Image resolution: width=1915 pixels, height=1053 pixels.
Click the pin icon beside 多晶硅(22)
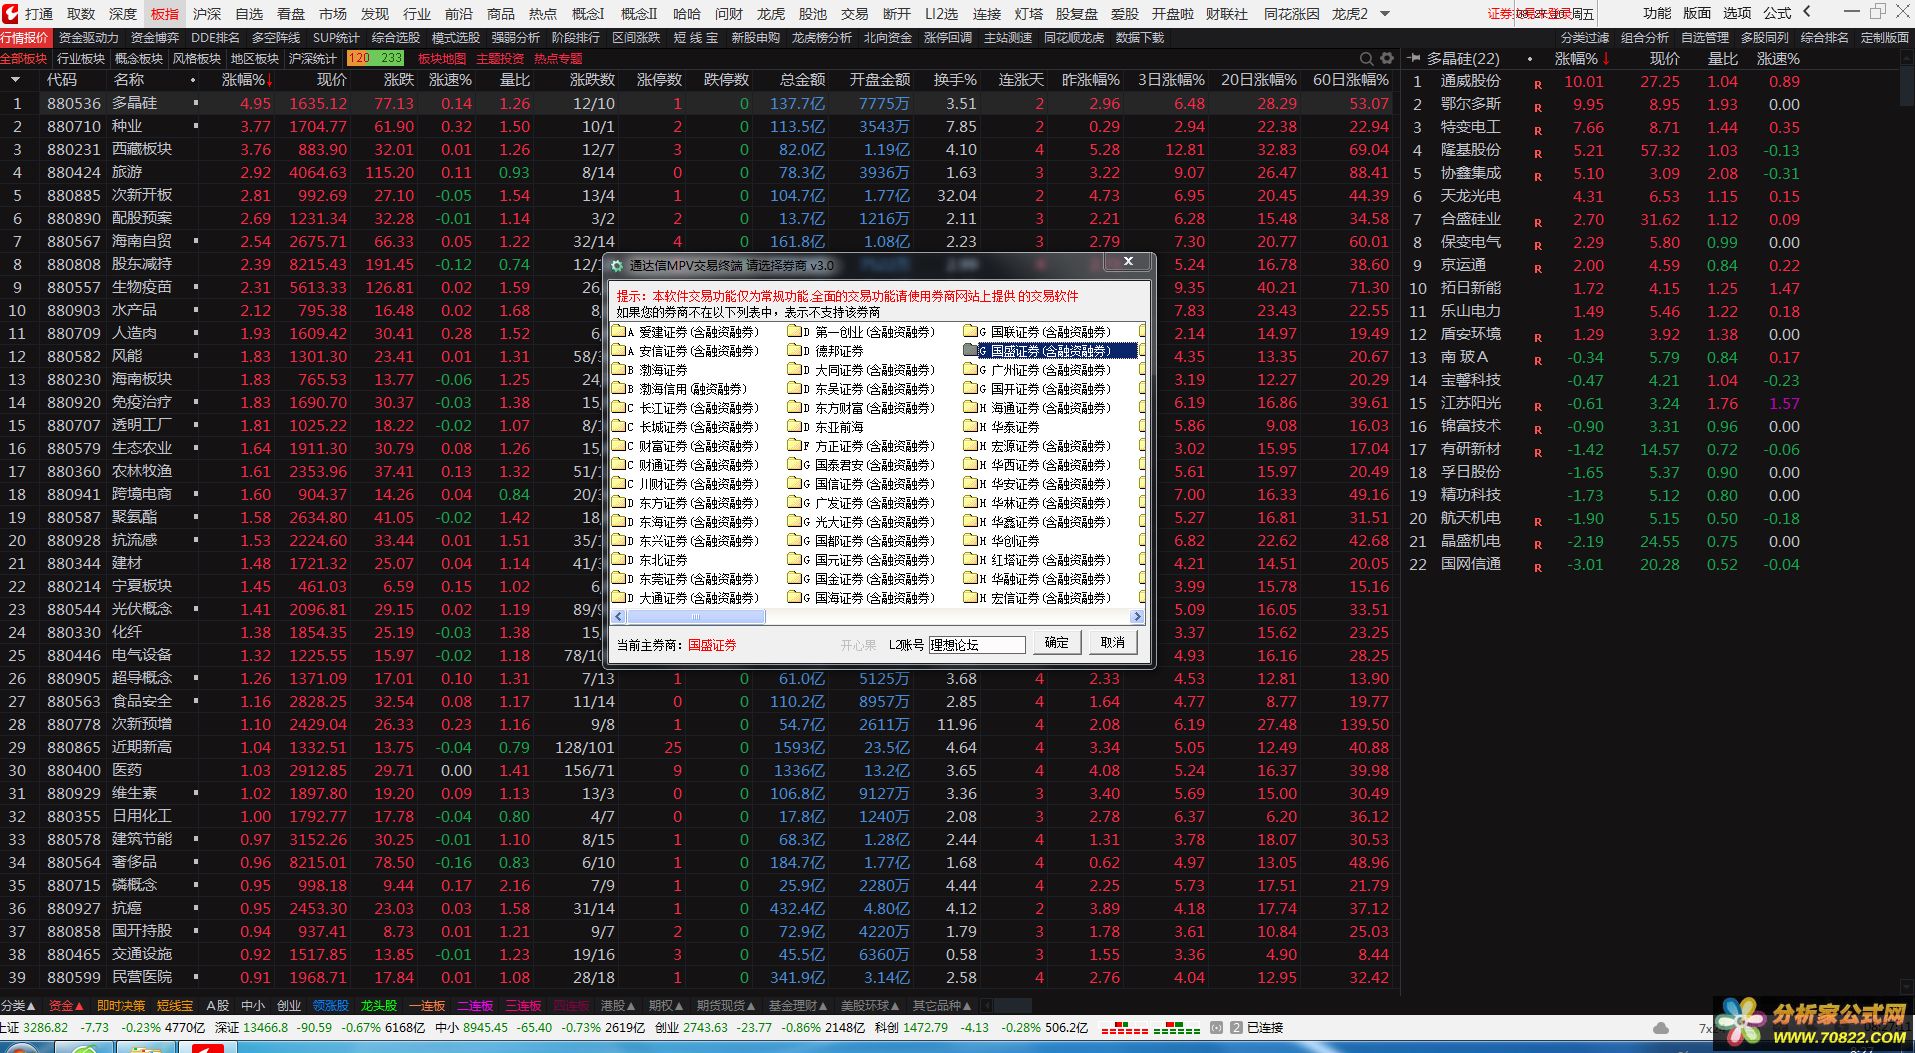coord(1414,58)
